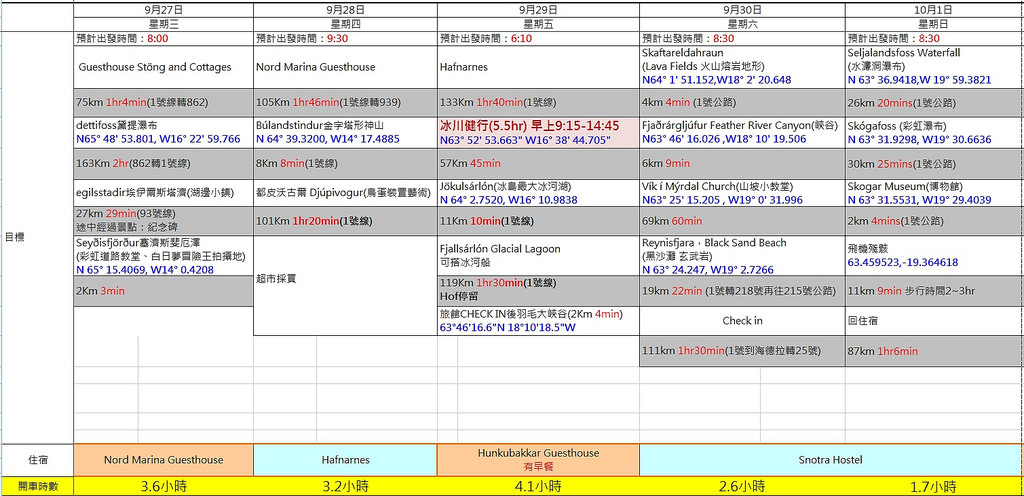
Task: Click the 105Km 1hr46min drive cell
Action: [x=345, y=102]
